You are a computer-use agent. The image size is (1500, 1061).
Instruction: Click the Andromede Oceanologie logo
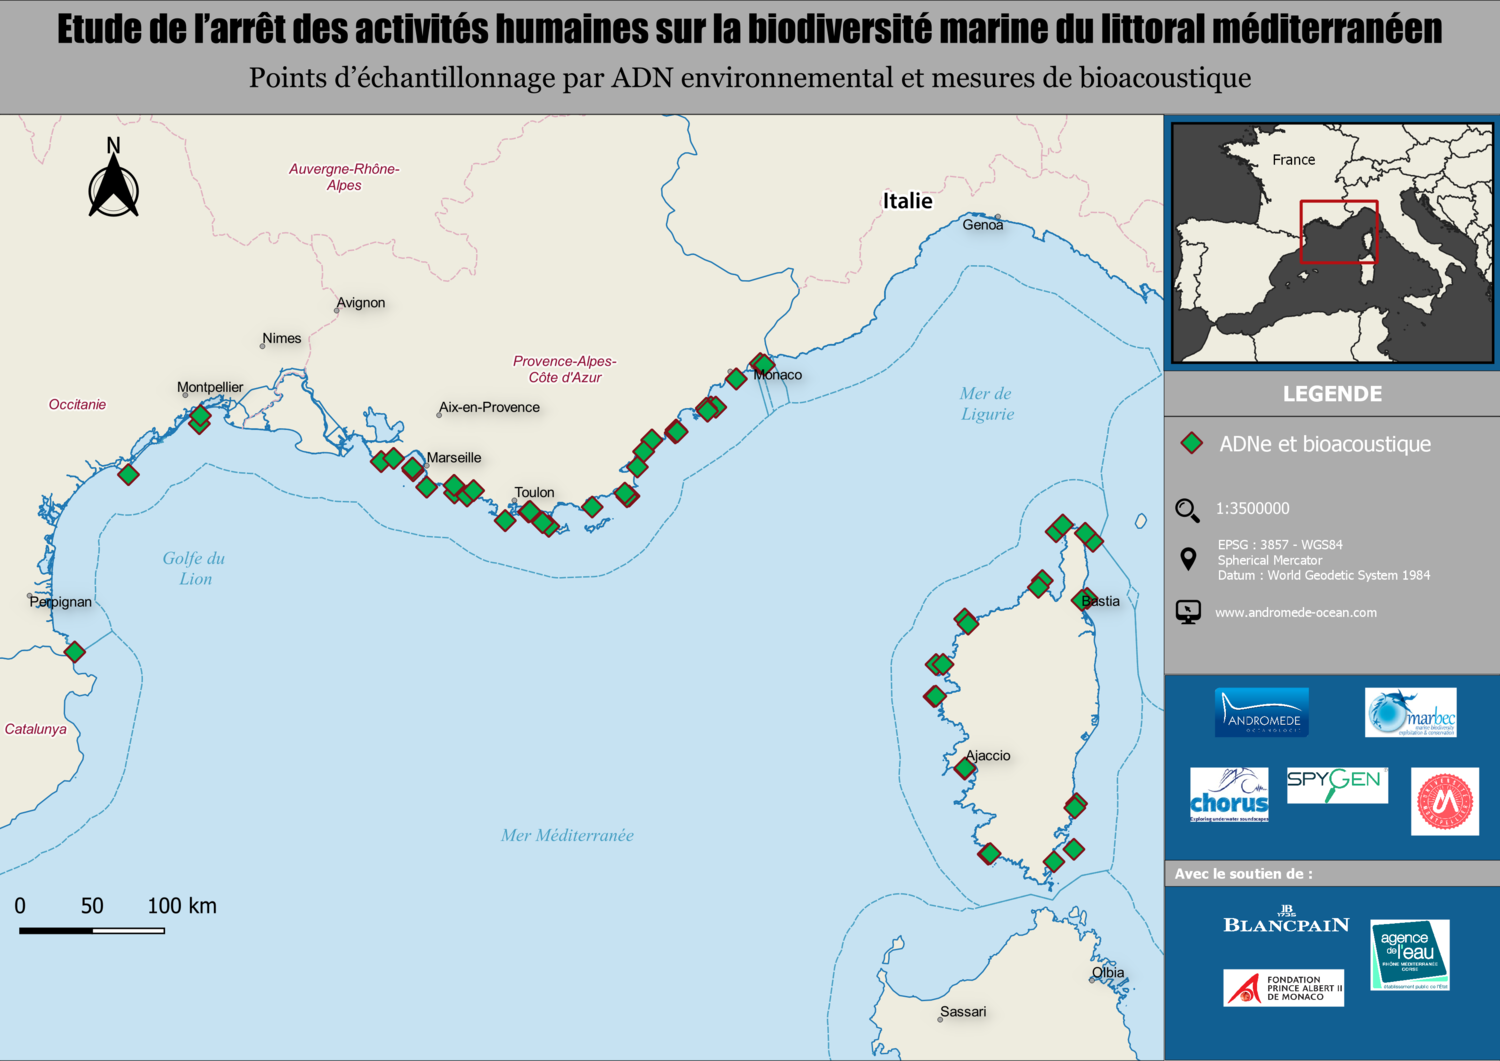(1261, 712)
